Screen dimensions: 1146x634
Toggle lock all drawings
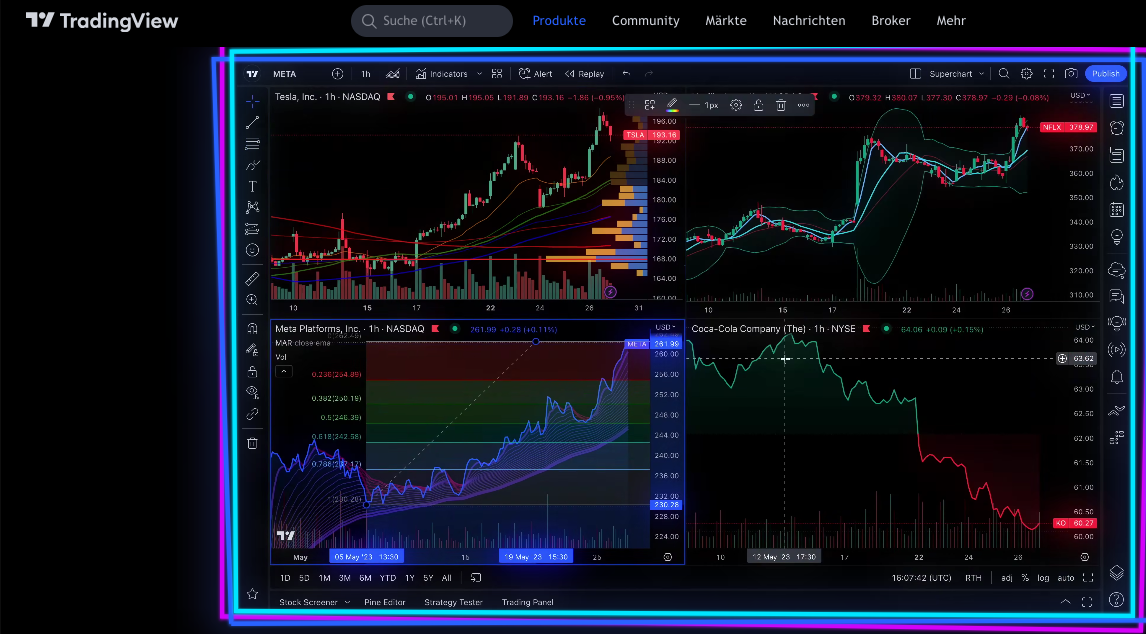point(252,371)
